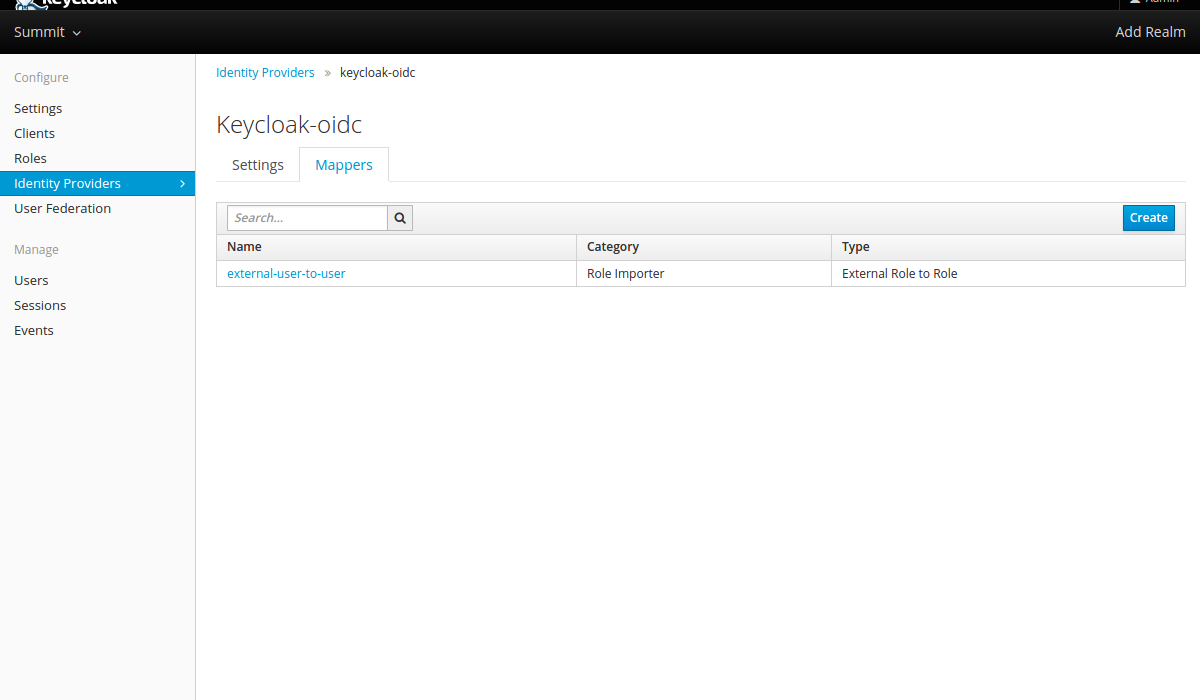Open Settings in the sidebar
This screenshot has height=700, width=1200.
click(x=38, y=108)
